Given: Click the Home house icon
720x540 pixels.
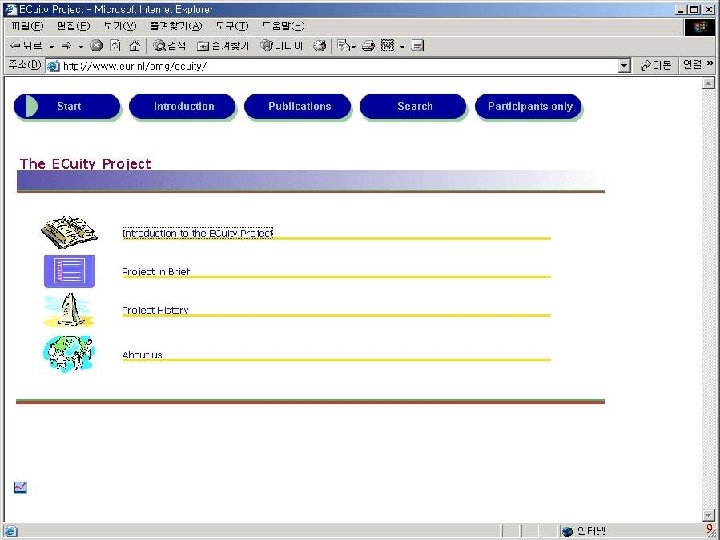Looking at the screenshot, I should pos(135,45).
